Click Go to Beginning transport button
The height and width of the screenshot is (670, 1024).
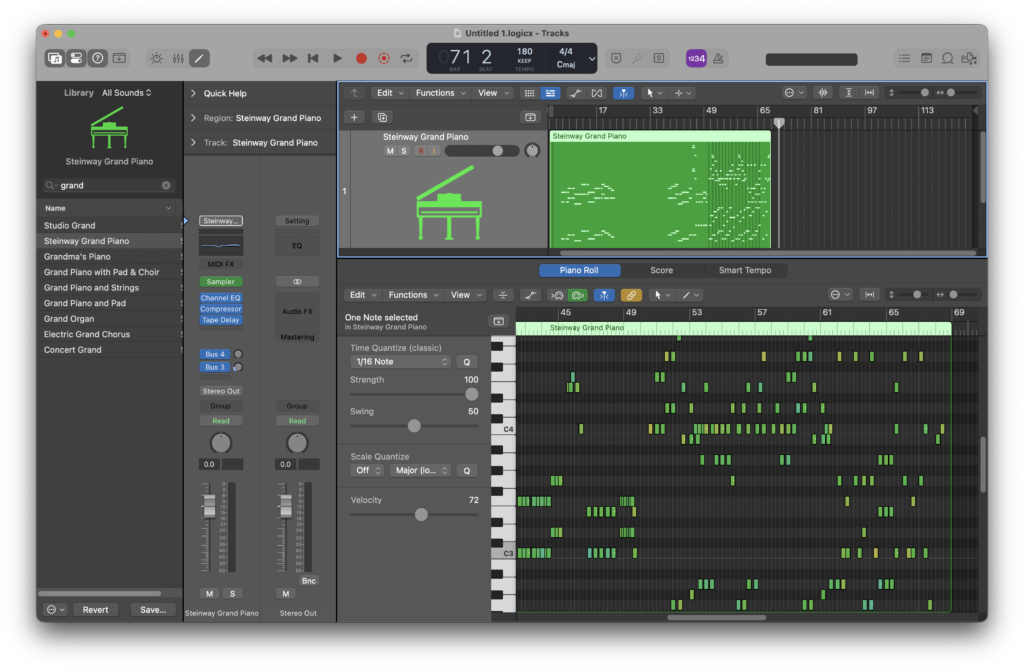click(x=313, y=59)
